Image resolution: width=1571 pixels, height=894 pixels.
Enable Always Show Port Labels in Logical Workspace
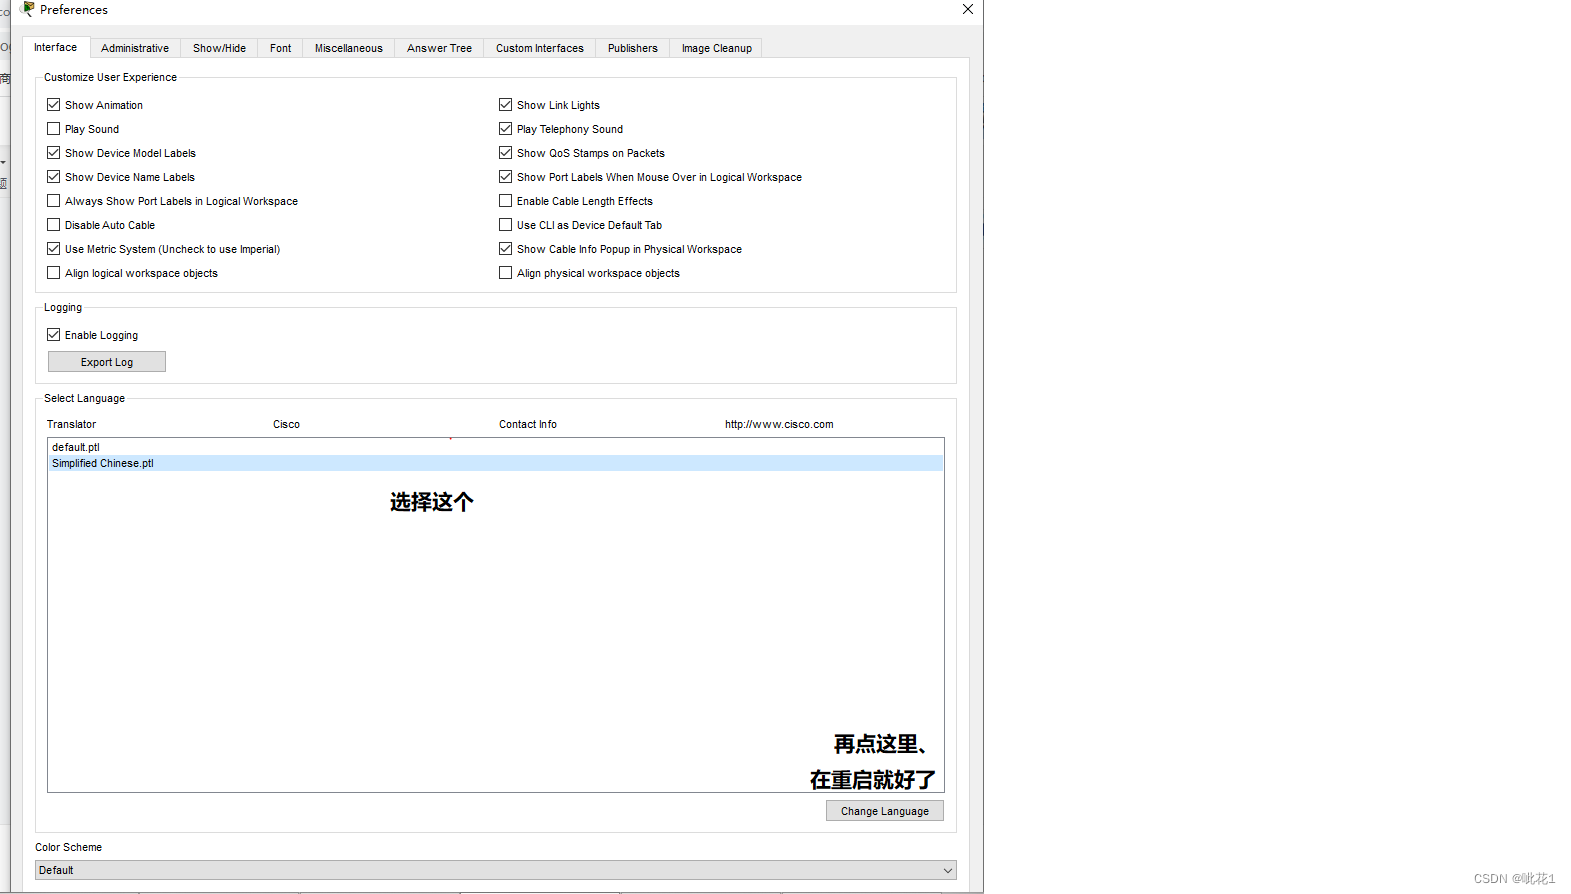54,201
